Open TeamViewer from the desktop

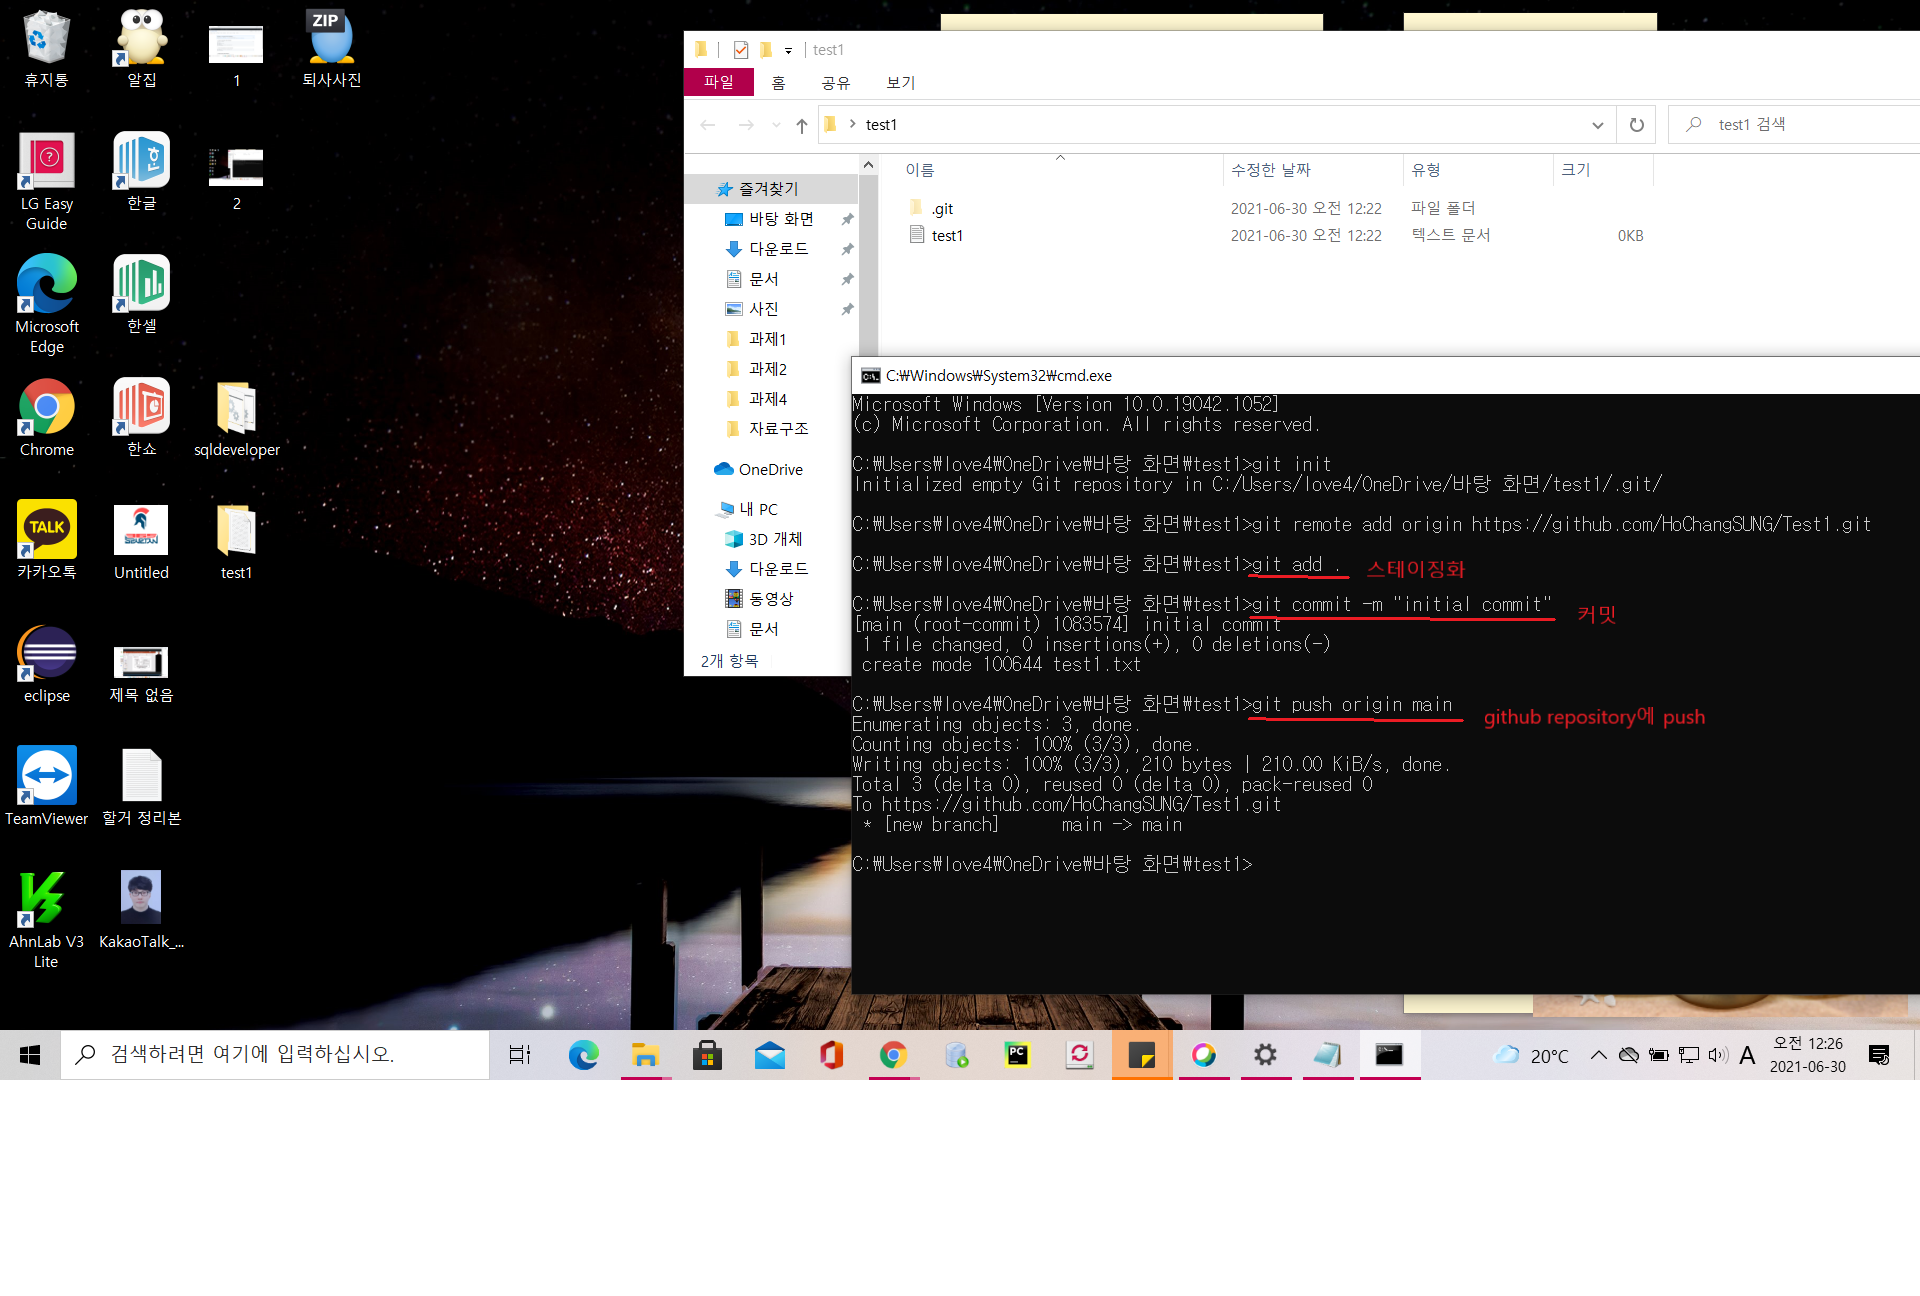[x=46, y=775]
